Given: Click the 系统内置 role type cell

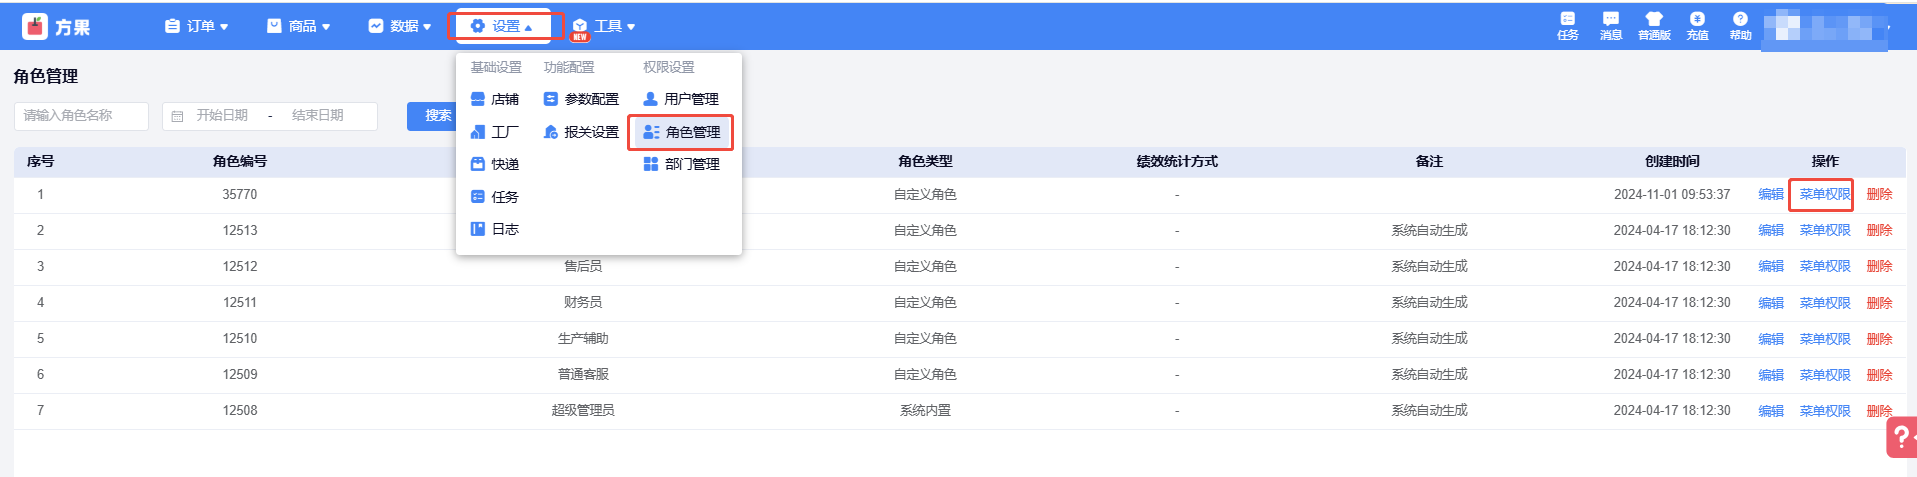Looking at the screenshot, I should pyautogui.click(x=925, y=411).
